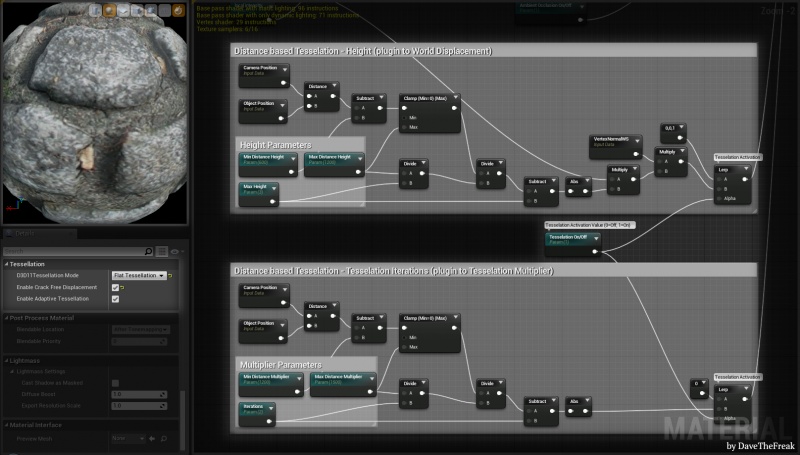
Task: Toggle Enable Crack Free Displacement checkbox
Action: 115,288
